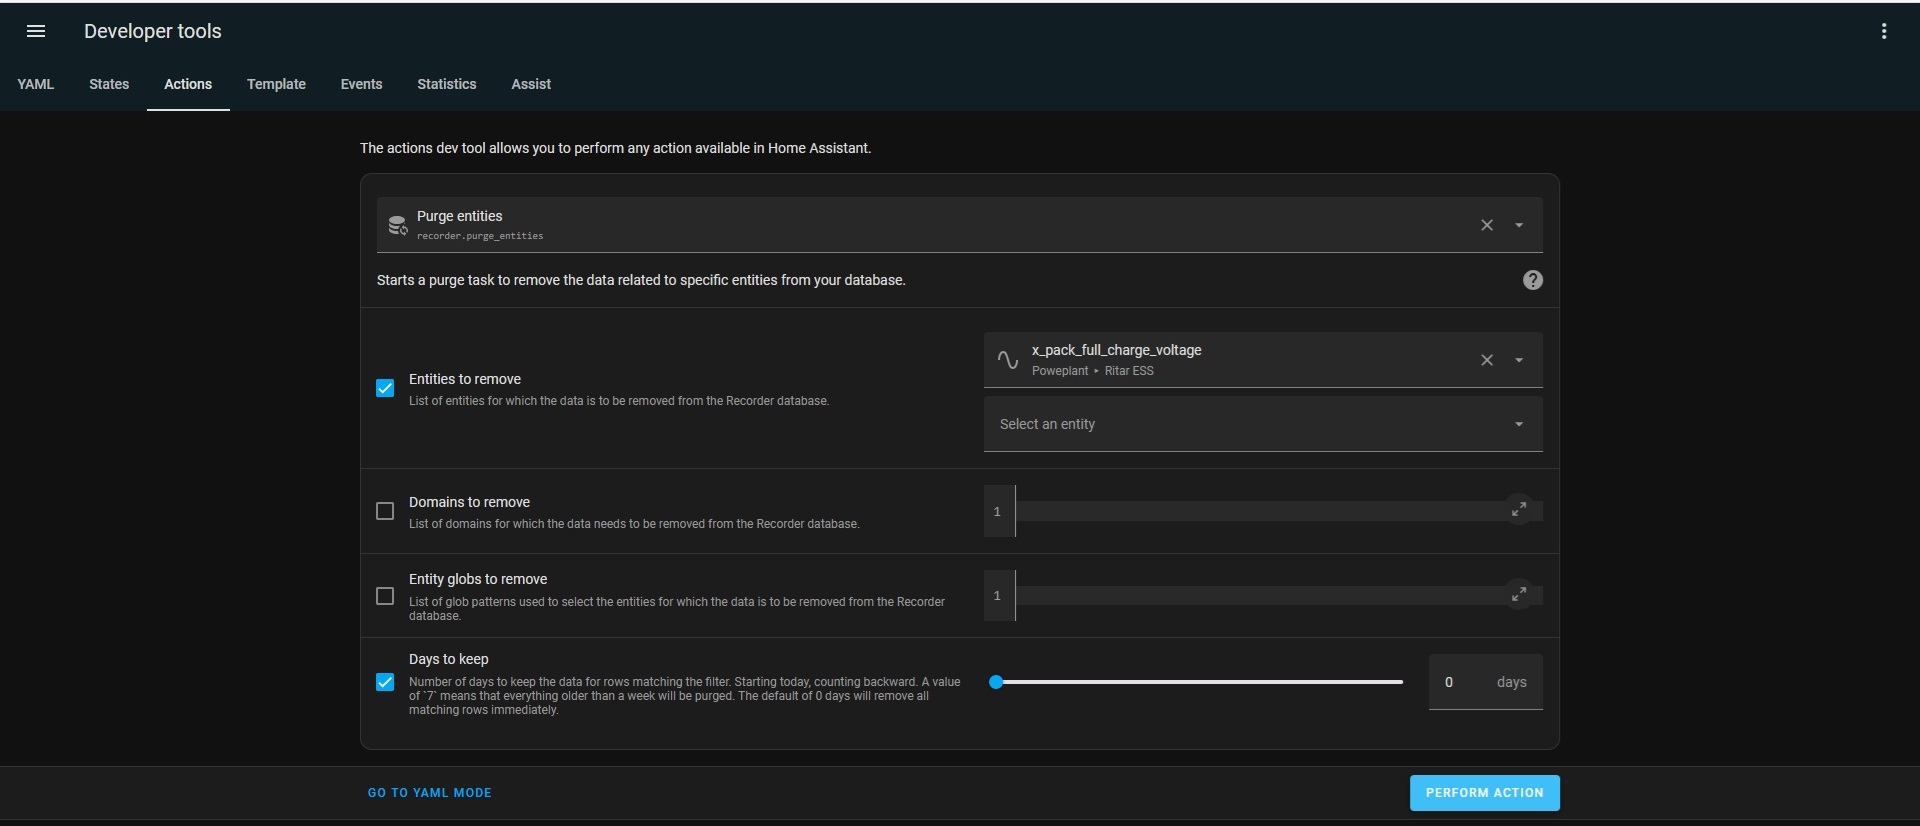Remove x_pack_full_charge_voltage entity

(1487, 360)
